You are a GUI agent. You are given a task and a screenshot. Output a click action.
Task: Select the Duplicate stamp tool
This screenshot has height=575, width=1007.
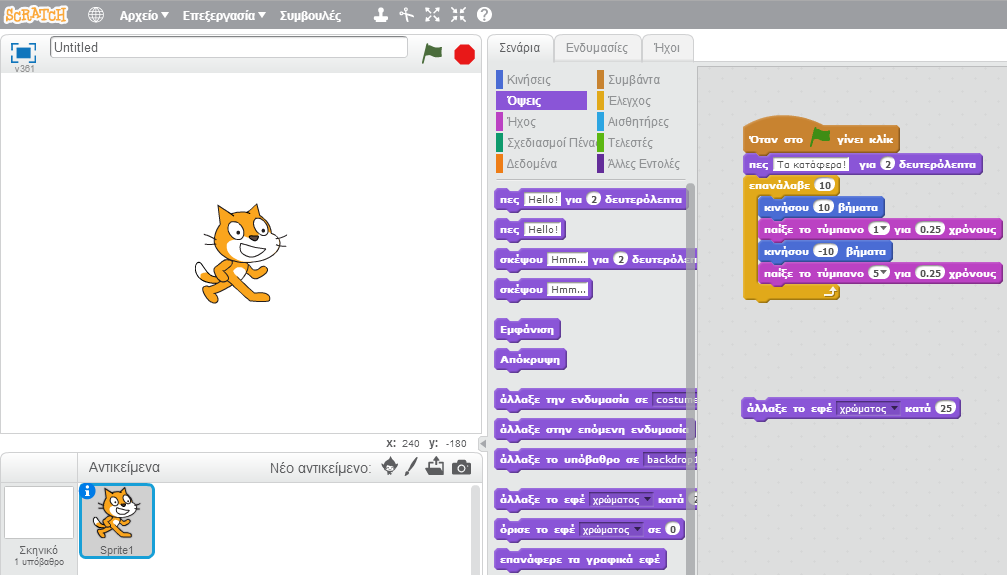[381, 14]
